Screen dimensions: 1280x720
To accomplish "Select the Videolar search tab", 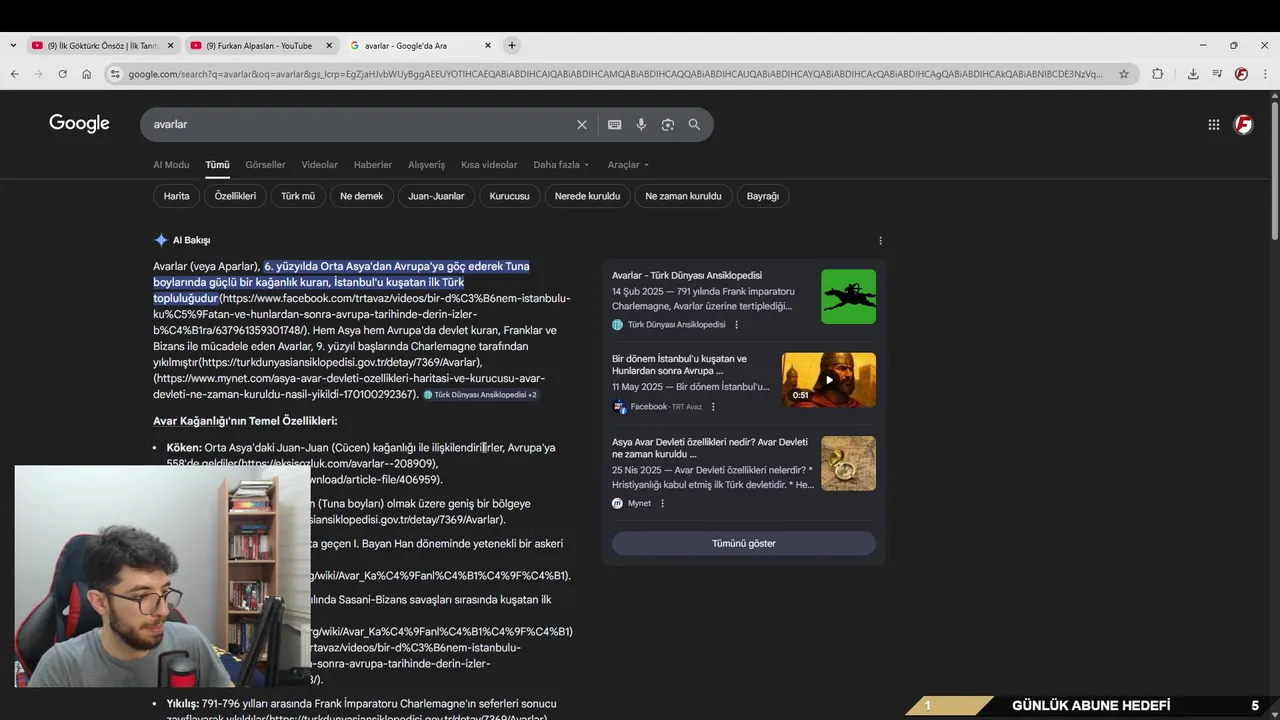I will tap(319, 165).
